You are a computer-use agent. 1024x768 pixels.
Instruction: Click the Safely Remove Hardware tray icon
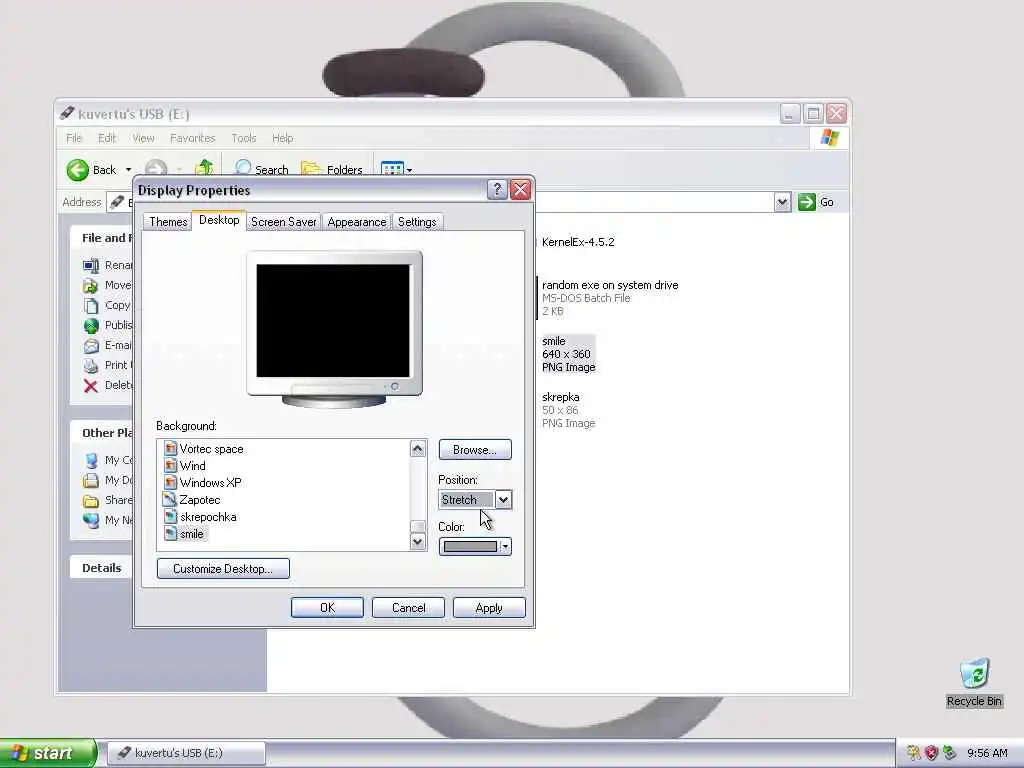pyautogui.click(x=950, y=753)
